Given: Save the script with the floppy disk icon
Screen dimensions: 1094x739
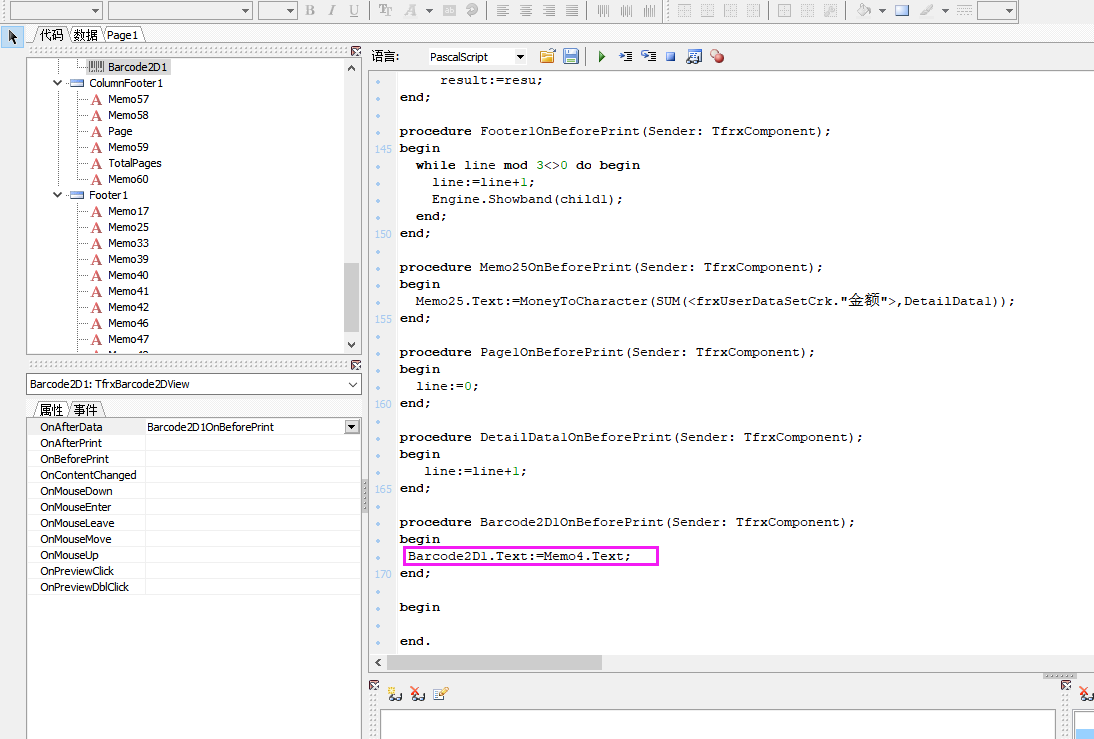Looking at the screenshot, I should tap(571, 57).
